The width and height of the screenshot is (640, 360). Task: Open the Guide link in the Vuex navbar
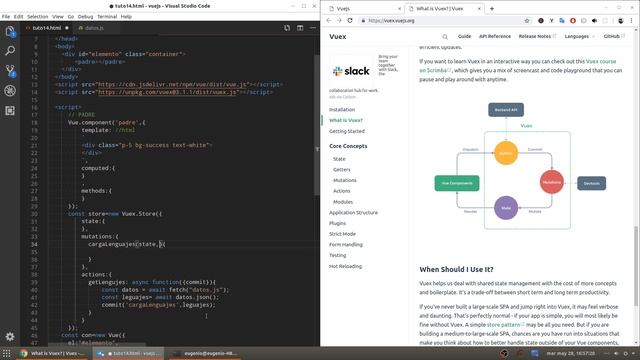coord(464,36)
